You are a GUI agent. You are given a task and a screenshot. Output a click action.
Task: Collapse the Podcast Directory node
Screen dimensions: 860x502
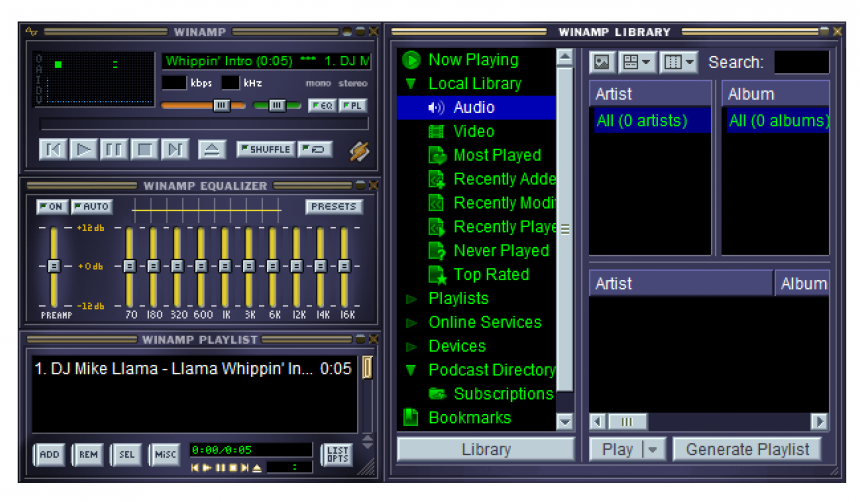(411, 370)
